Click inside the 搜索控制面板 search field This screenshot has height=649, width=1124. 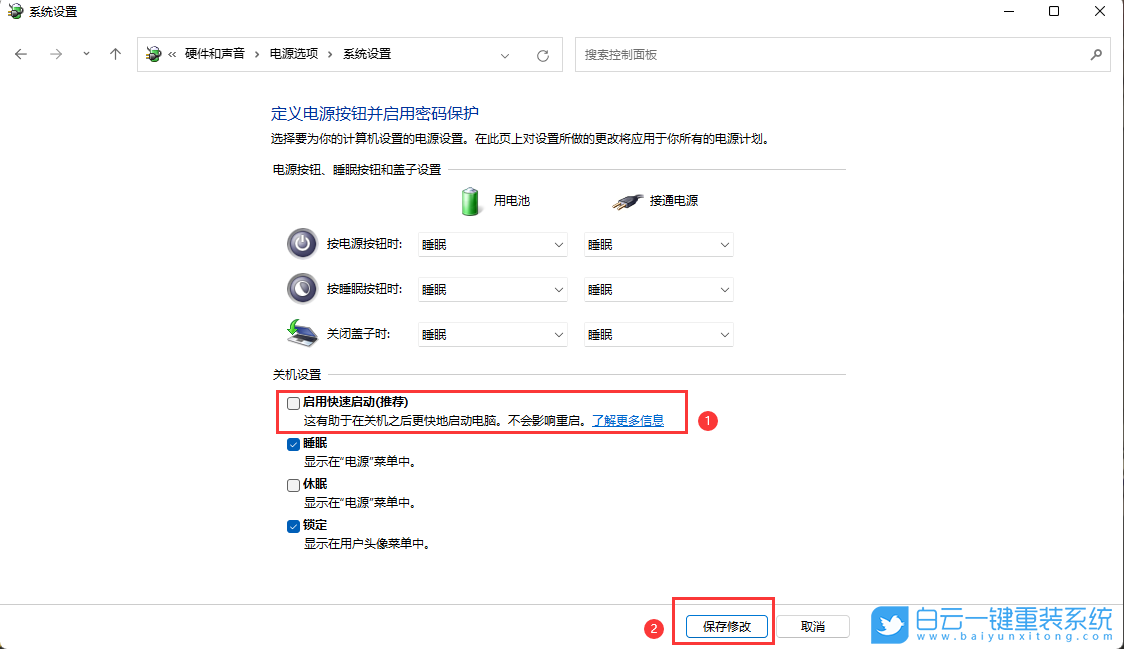click(840, 55)
